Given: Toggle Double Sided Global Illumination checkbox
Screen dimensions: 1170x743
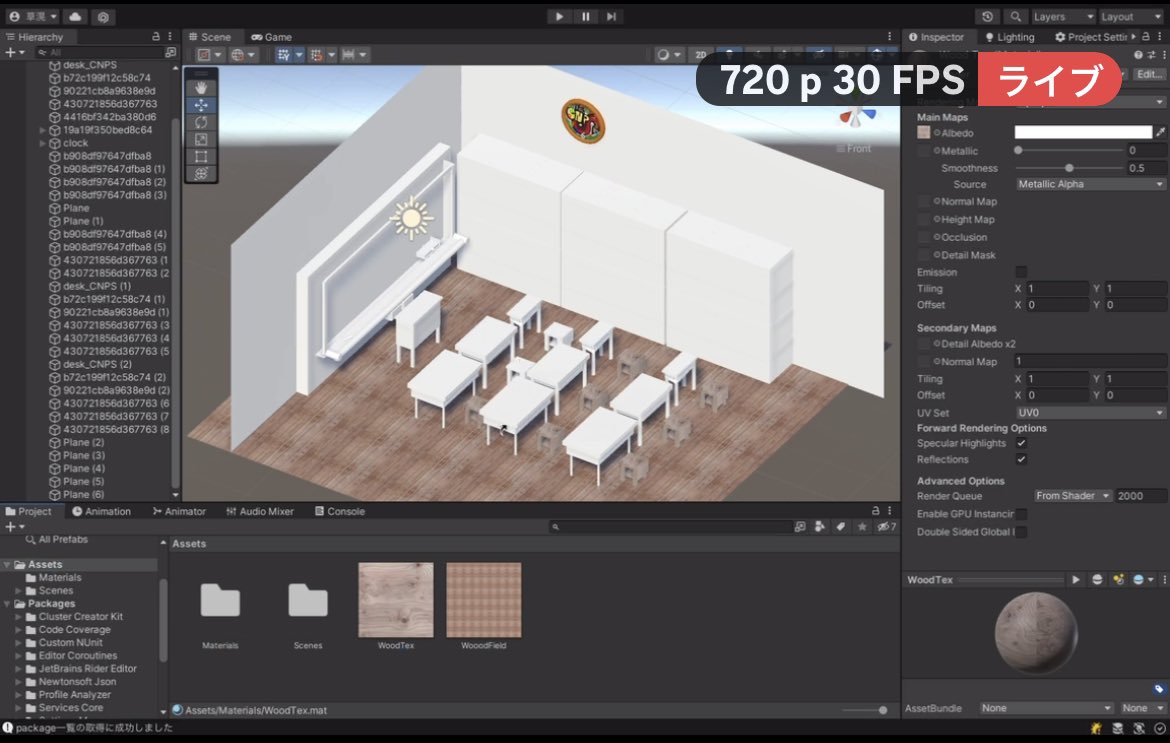Looking at the screenshot, I should (x=1021, y=532).
